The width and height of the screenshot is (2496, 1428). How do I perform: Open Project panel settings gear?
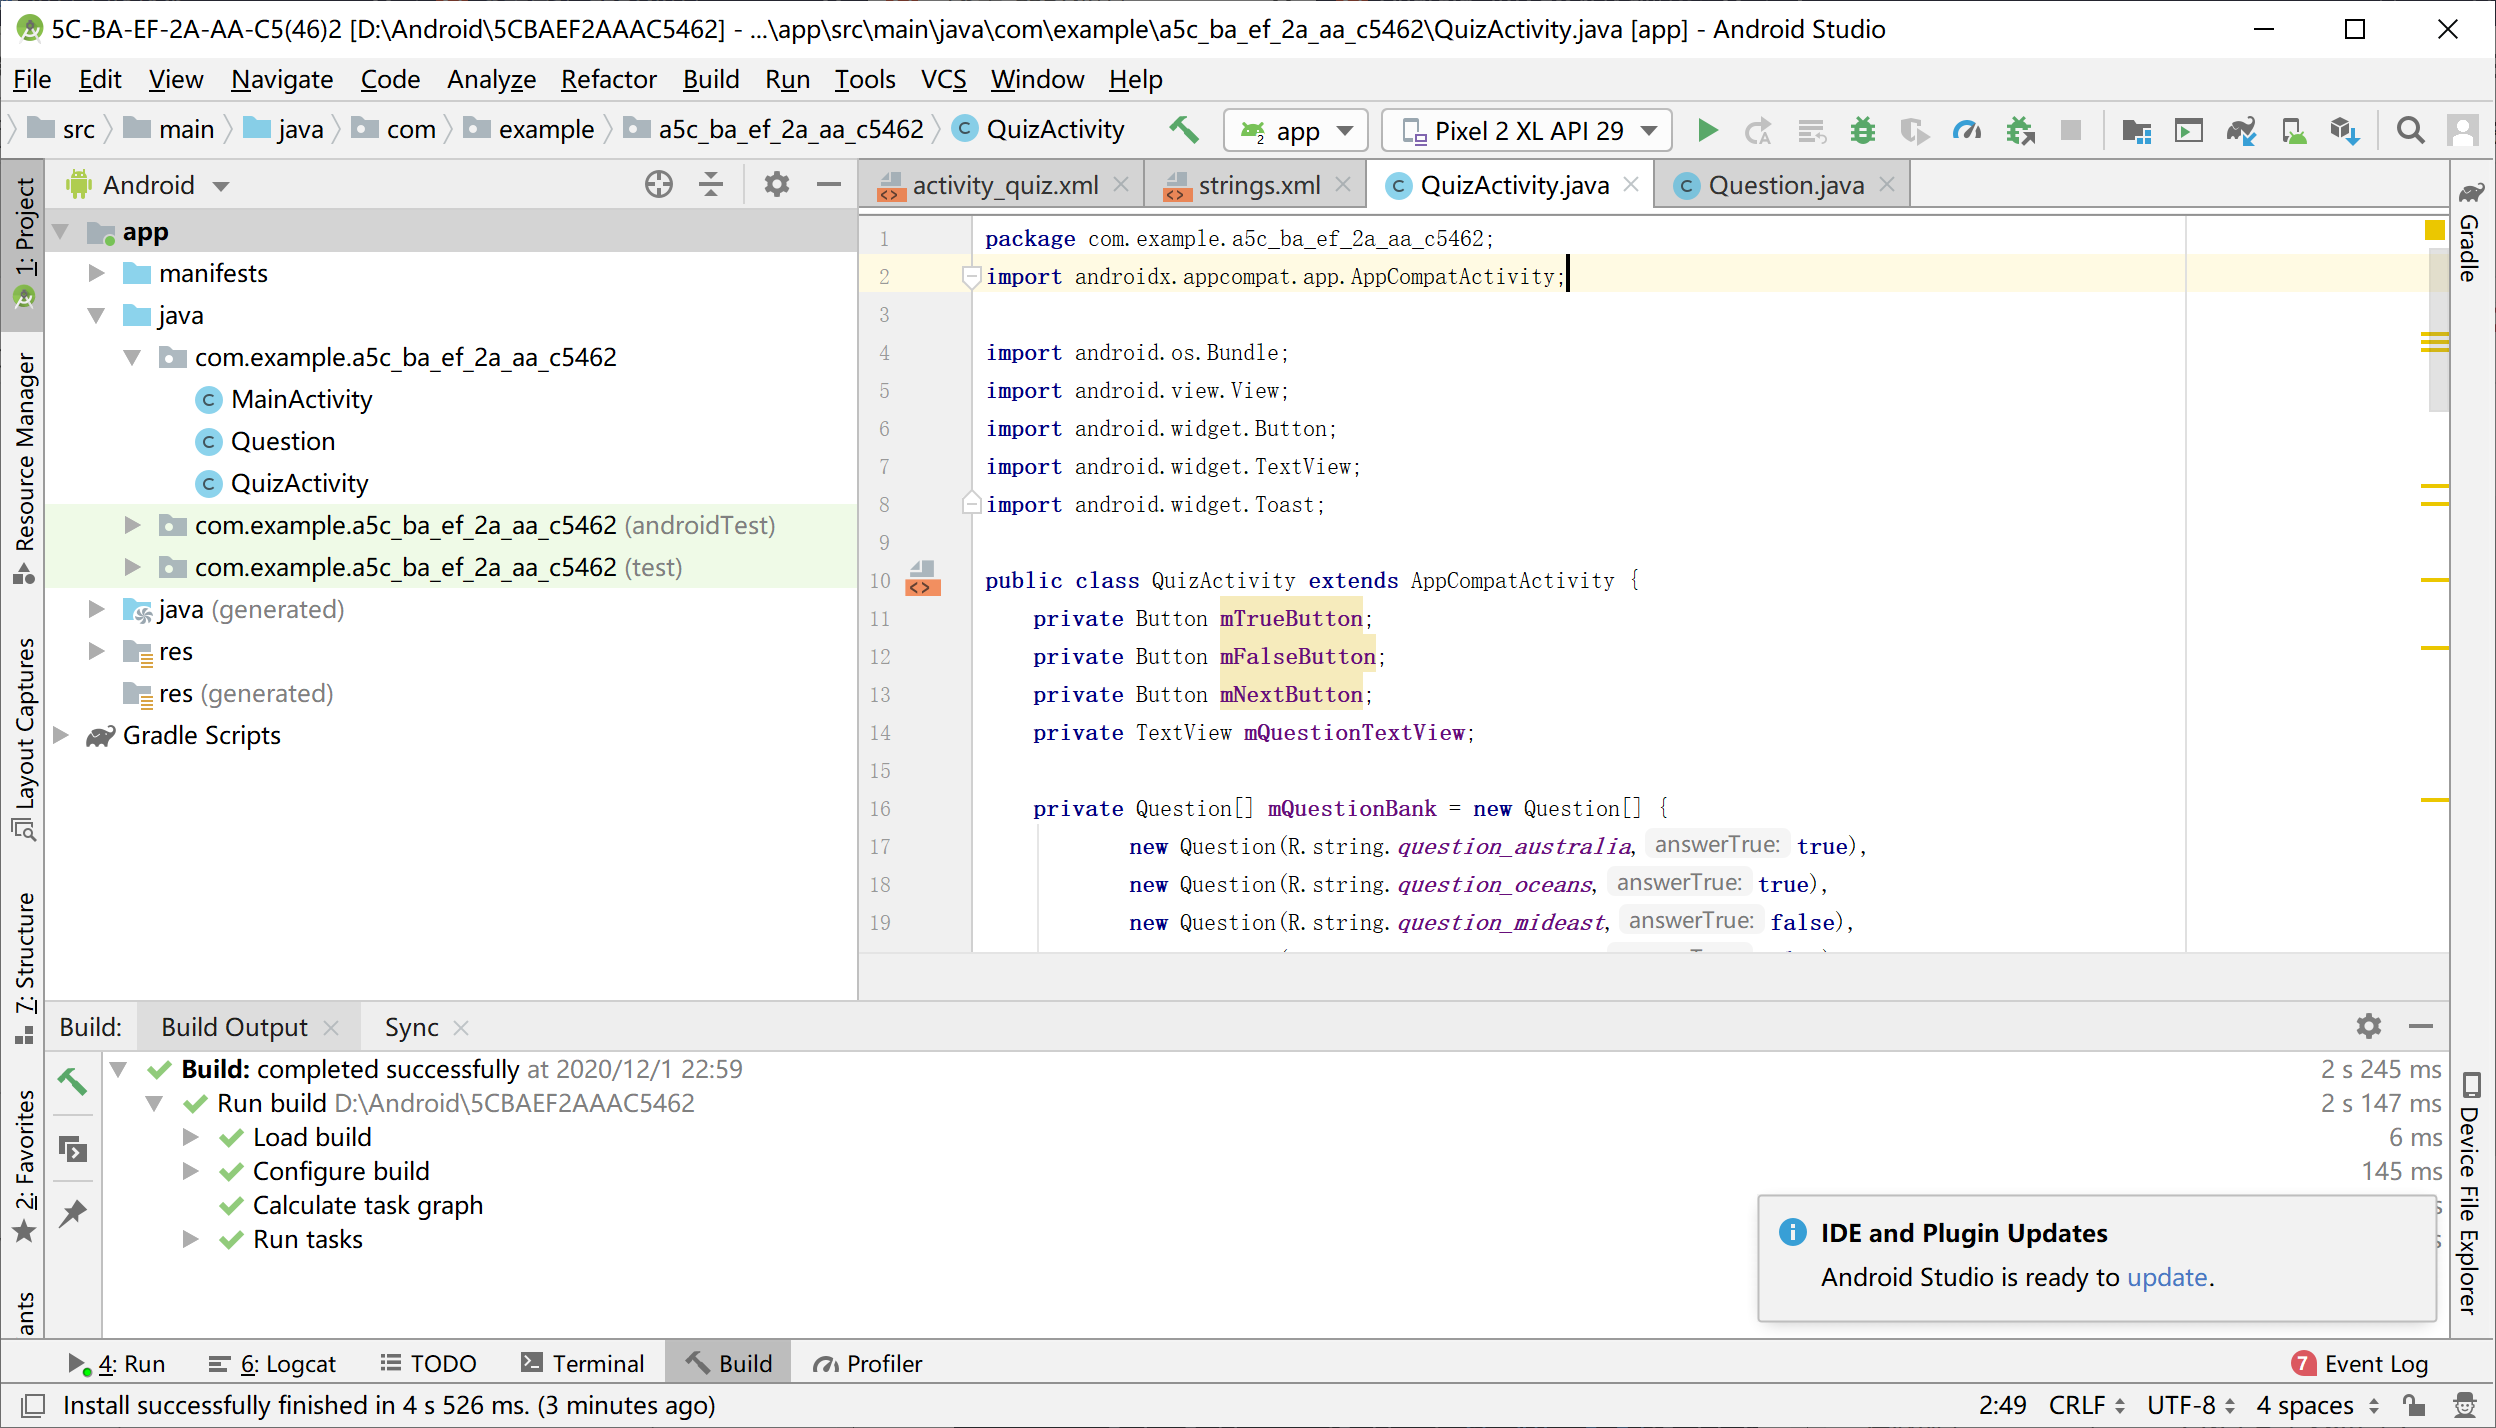click(x=777, y=184)
